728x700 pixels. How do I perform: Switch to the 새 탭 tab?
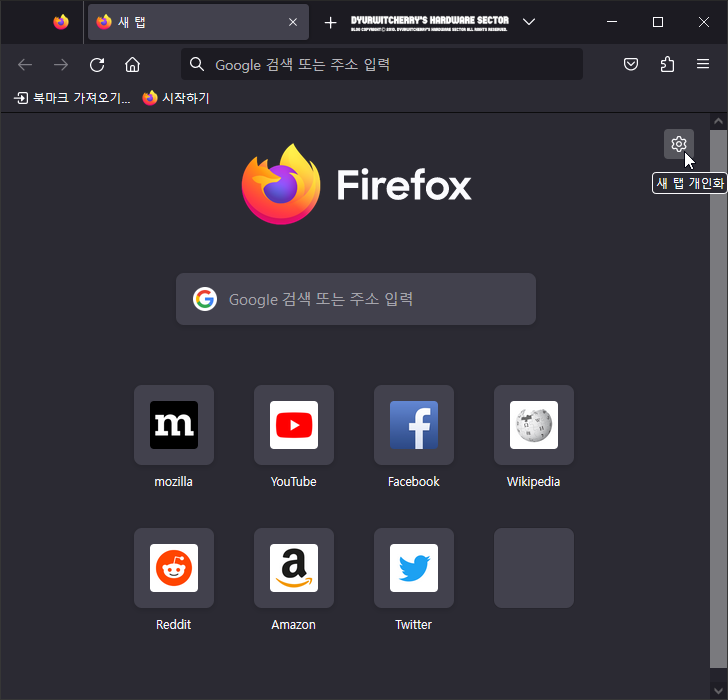[x=198, y=22]
